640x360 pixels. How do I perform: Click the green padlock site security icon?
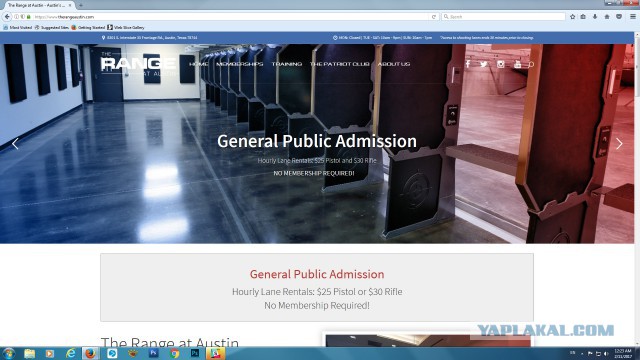tap(29, 17)
